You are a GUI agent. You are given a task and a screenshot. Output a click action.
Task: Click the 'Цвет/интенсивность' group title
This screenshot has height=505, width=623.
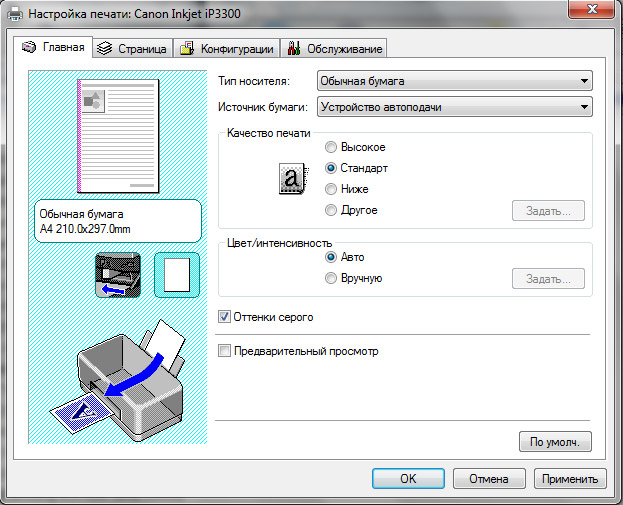point(279,243)
